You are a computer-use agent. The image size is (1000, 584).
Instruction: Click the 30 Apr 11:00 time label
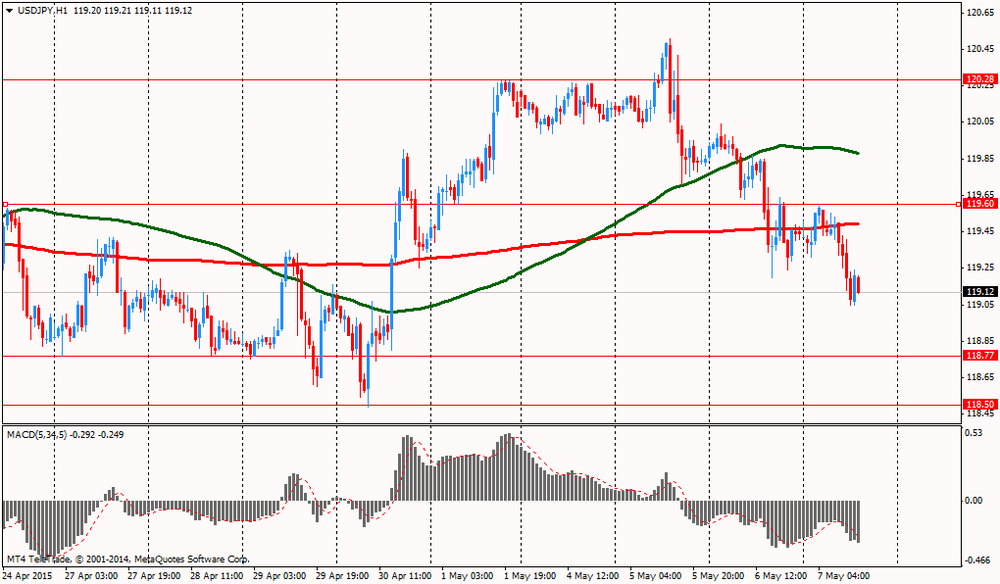pos(405,576)
